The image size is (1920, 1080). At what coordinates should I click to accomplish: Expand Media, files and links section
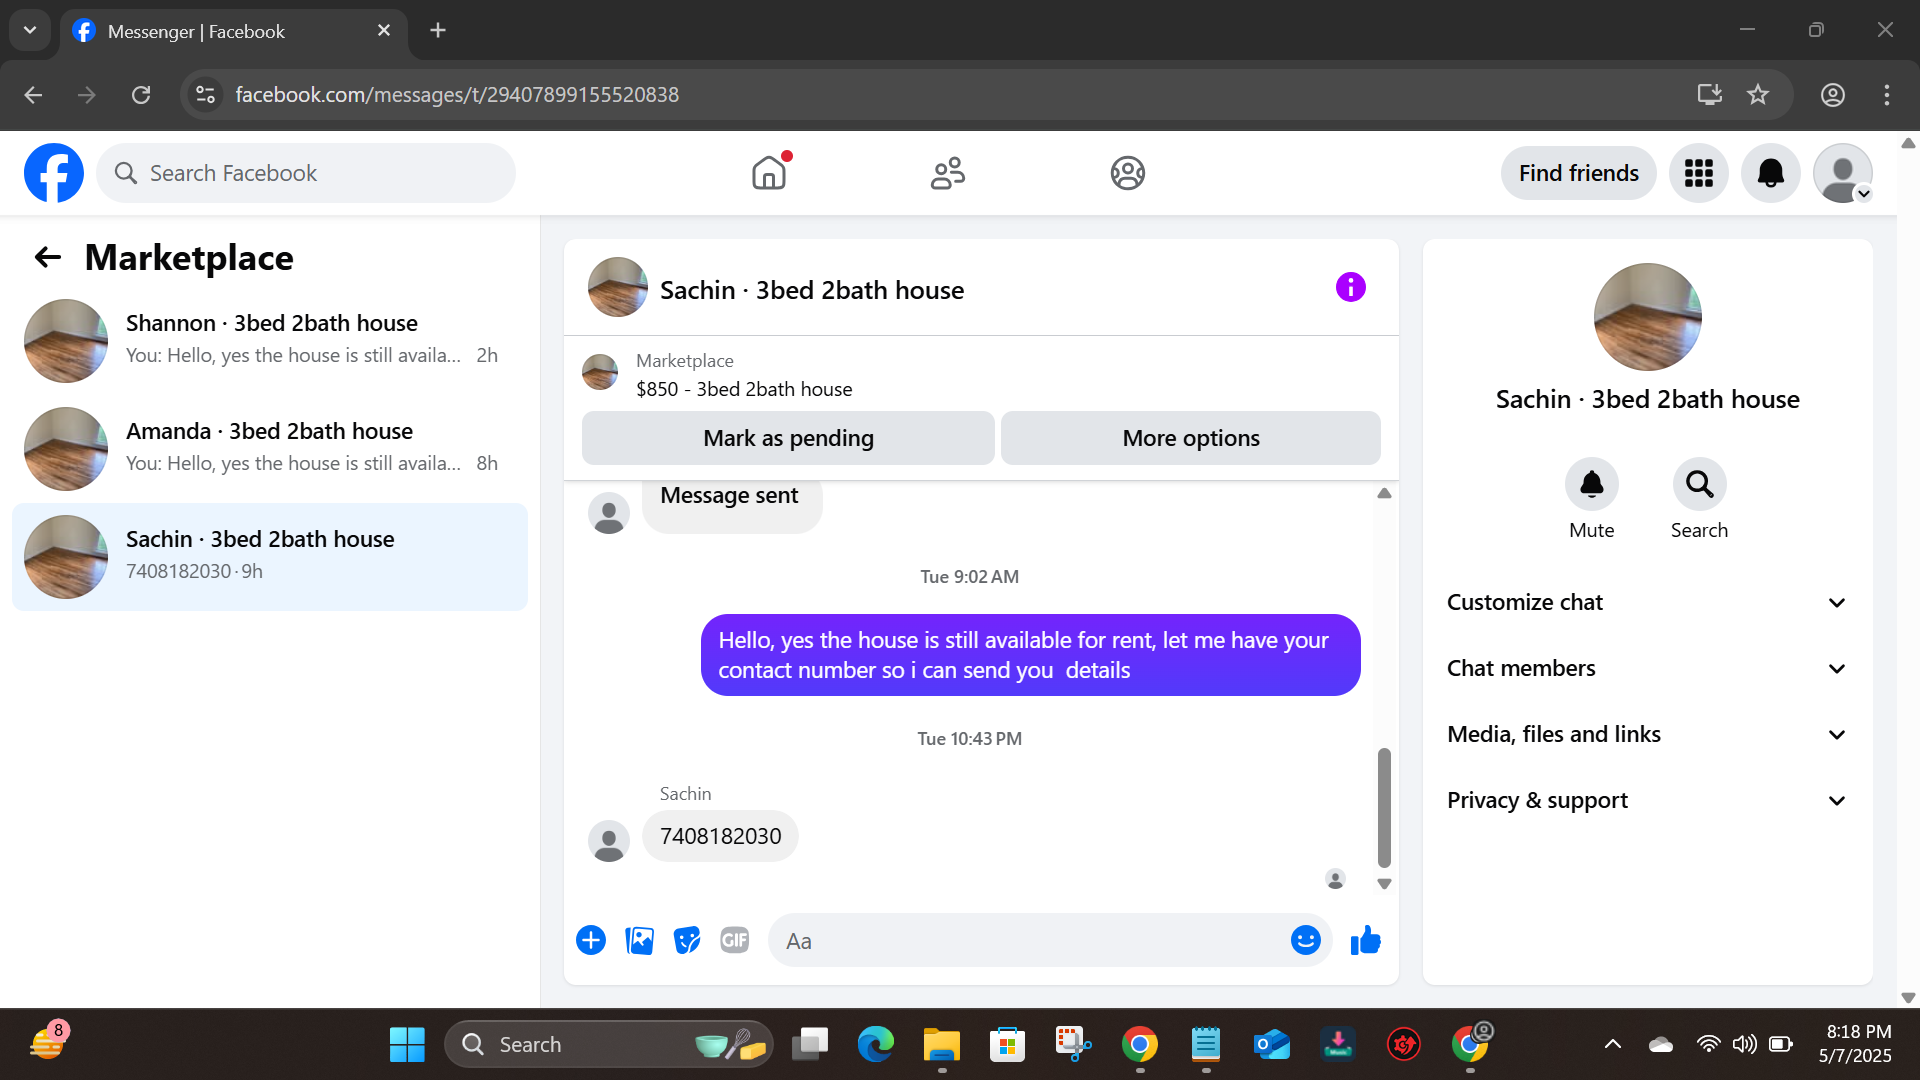tap(1647, 734)
